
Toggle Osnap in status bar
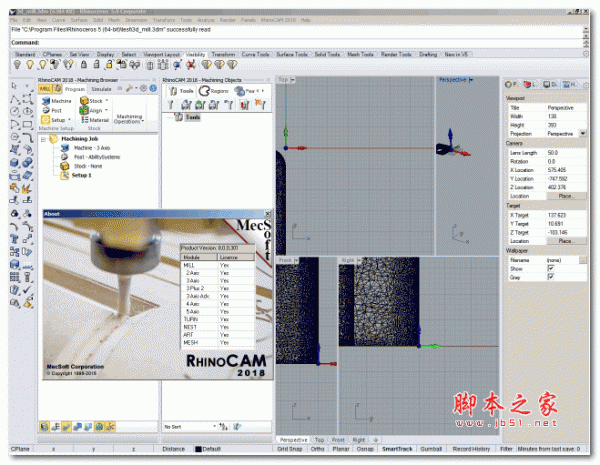[365, 449]
